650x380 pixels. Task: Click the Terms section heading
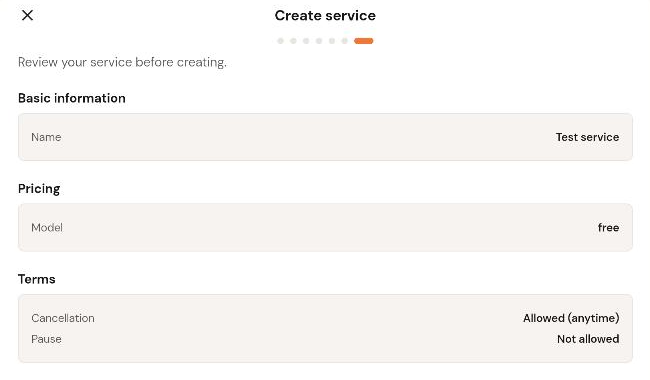(36, 279)
